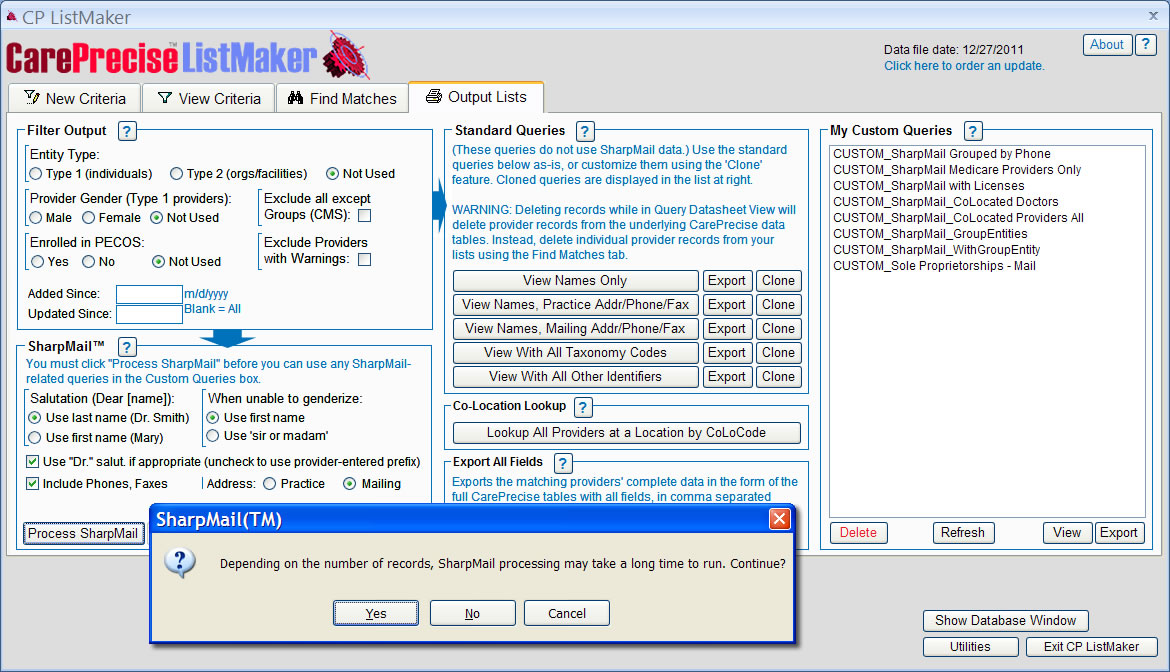Confirm SharpMail processing with Yes

coord(376,614)
